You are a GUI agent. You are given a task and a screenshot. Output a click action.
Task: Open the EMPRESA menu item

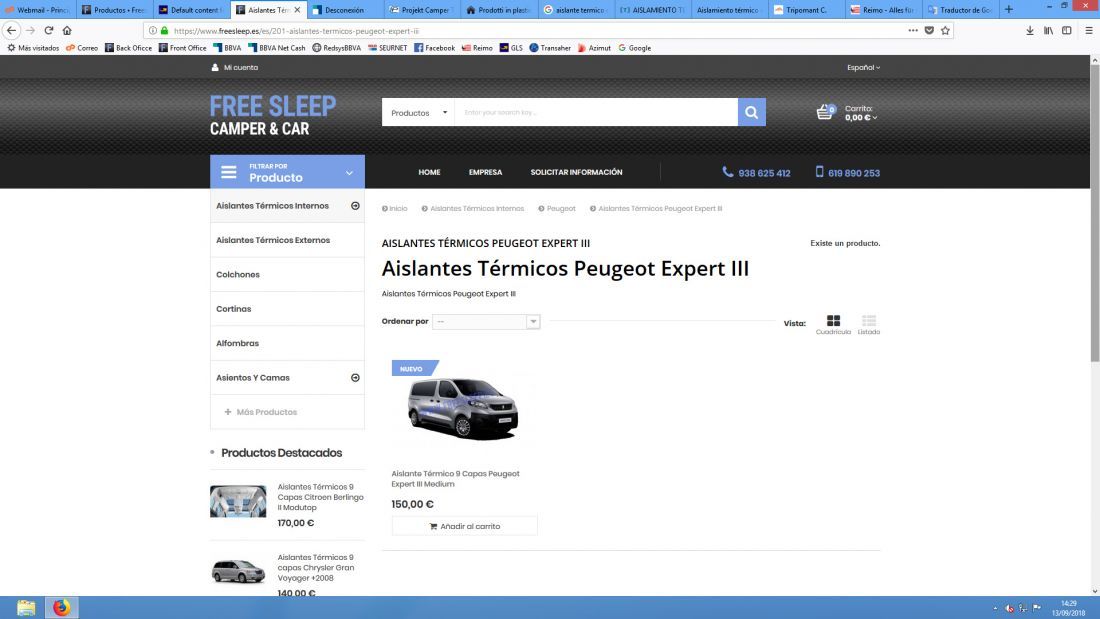coord(485,172)
